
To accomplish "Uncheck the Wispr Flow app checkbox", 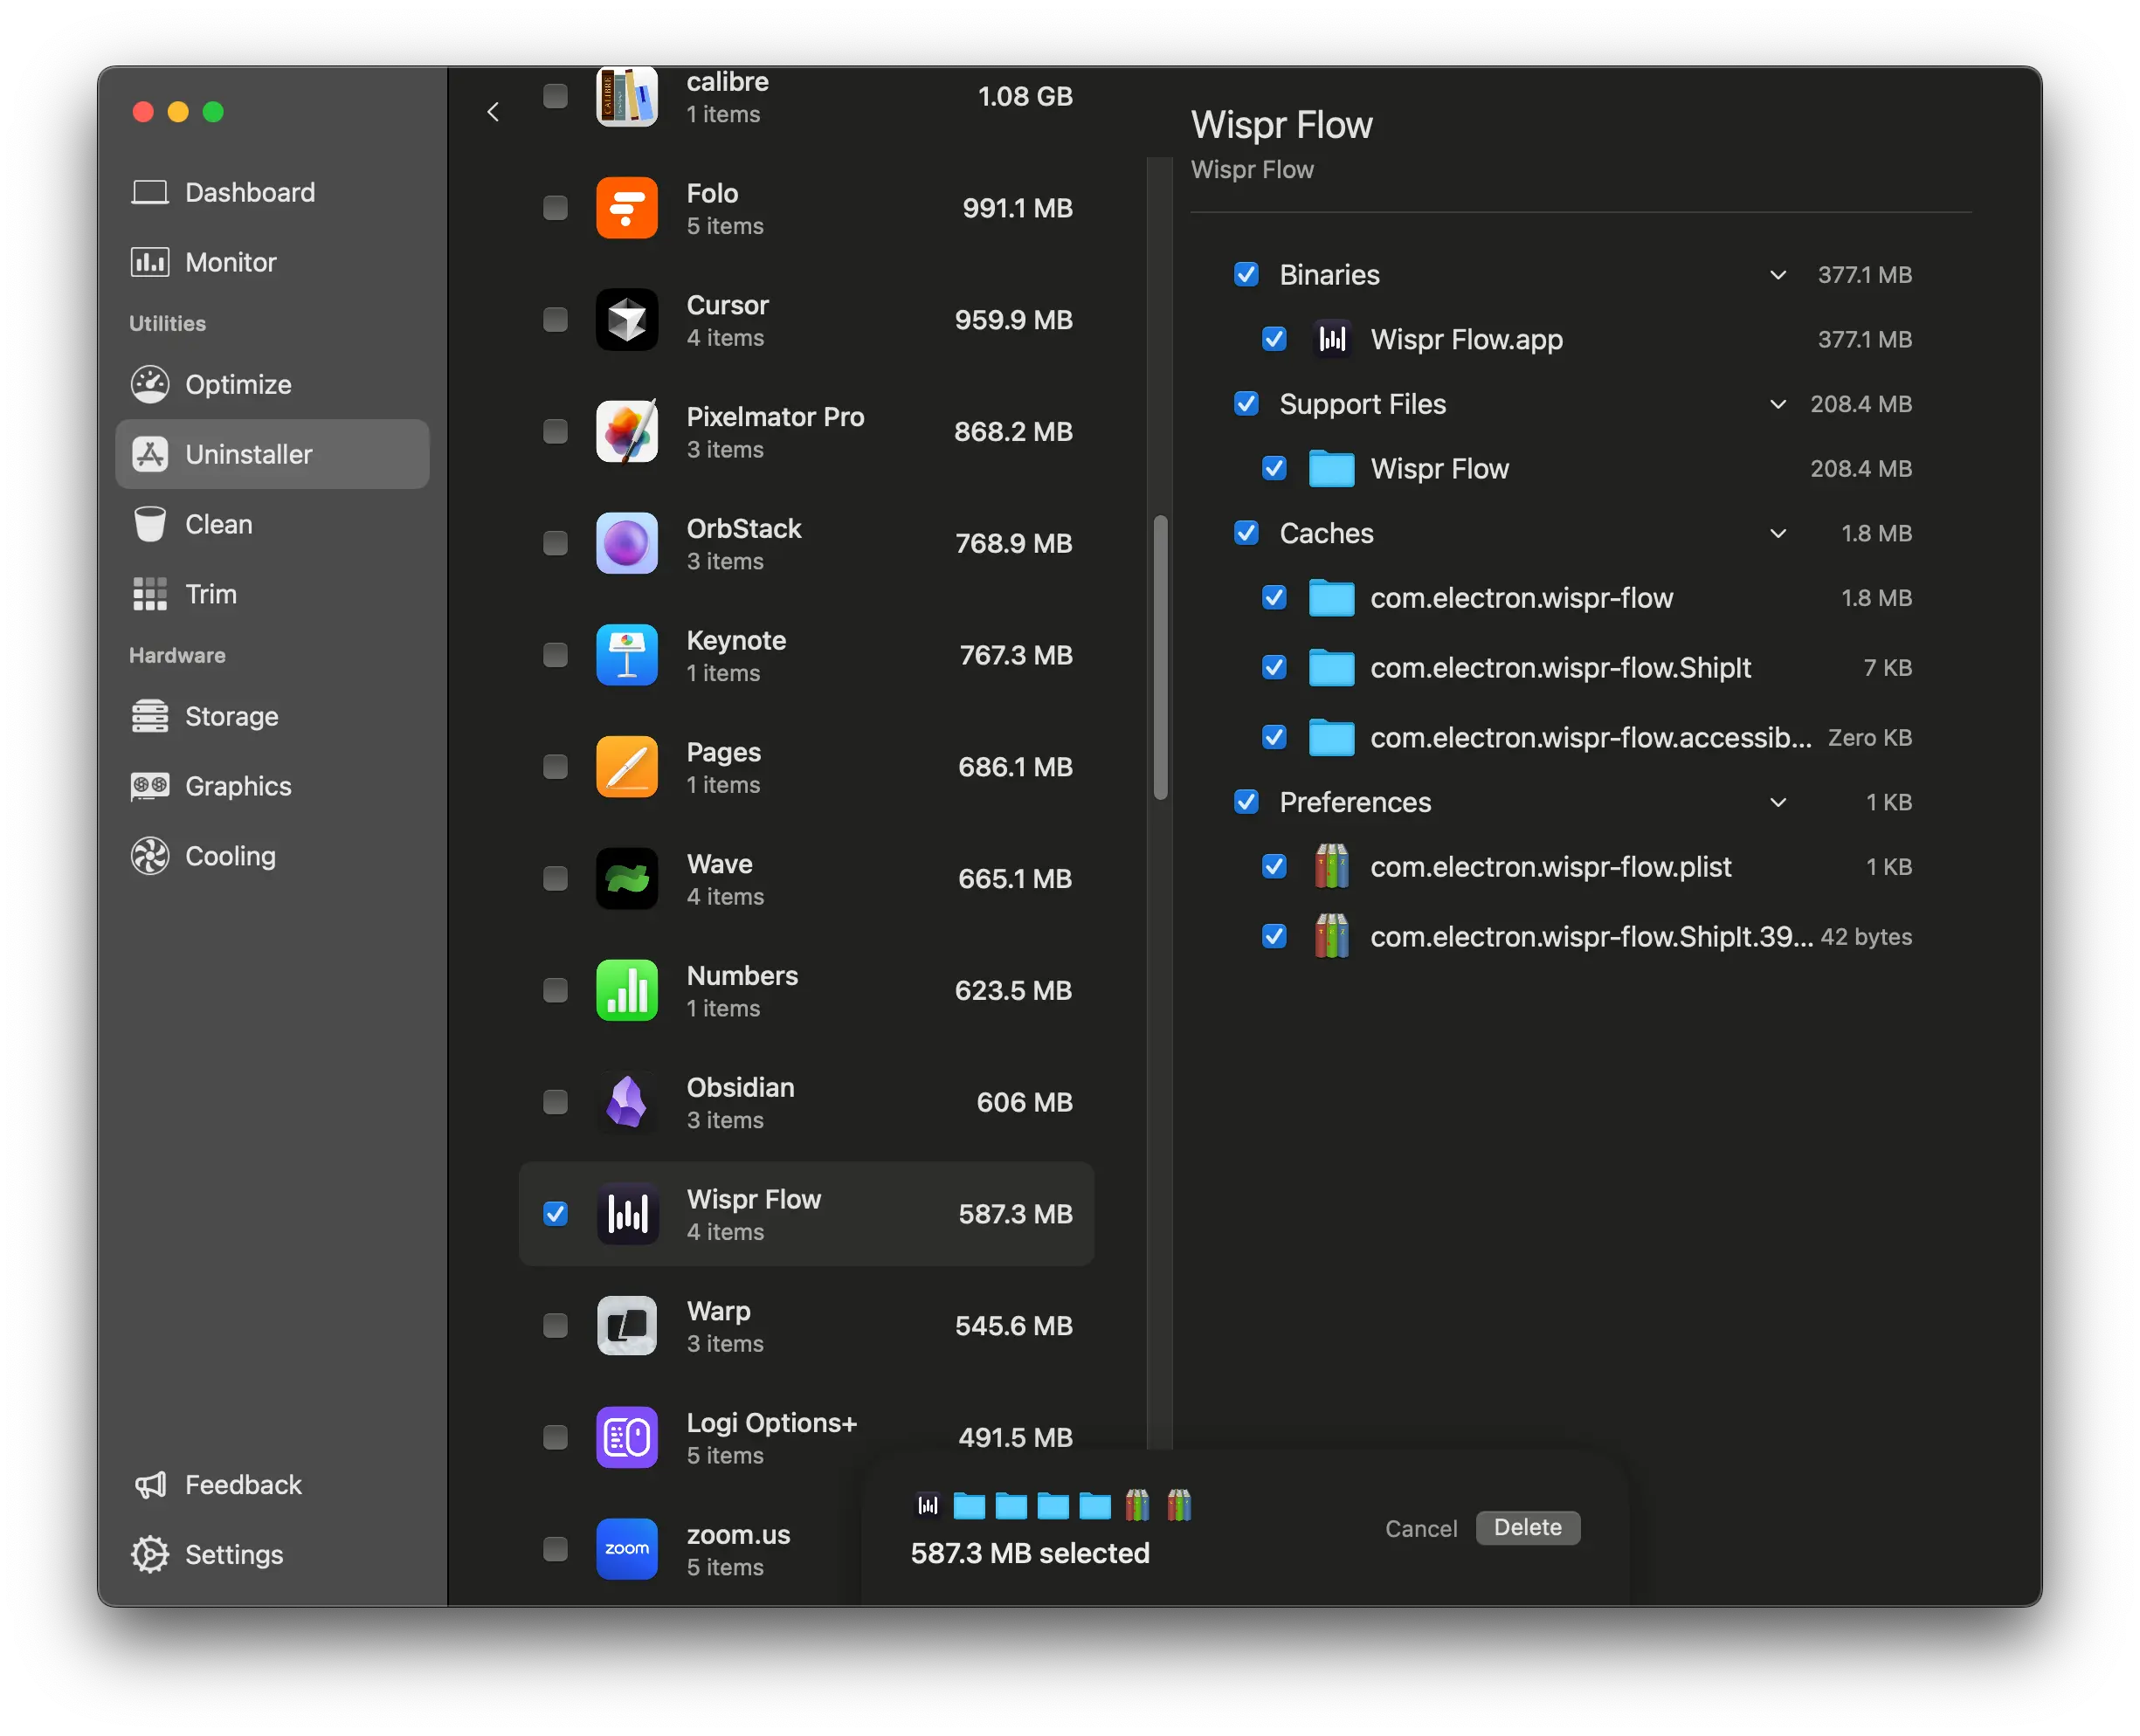I will coord(555,1214).
